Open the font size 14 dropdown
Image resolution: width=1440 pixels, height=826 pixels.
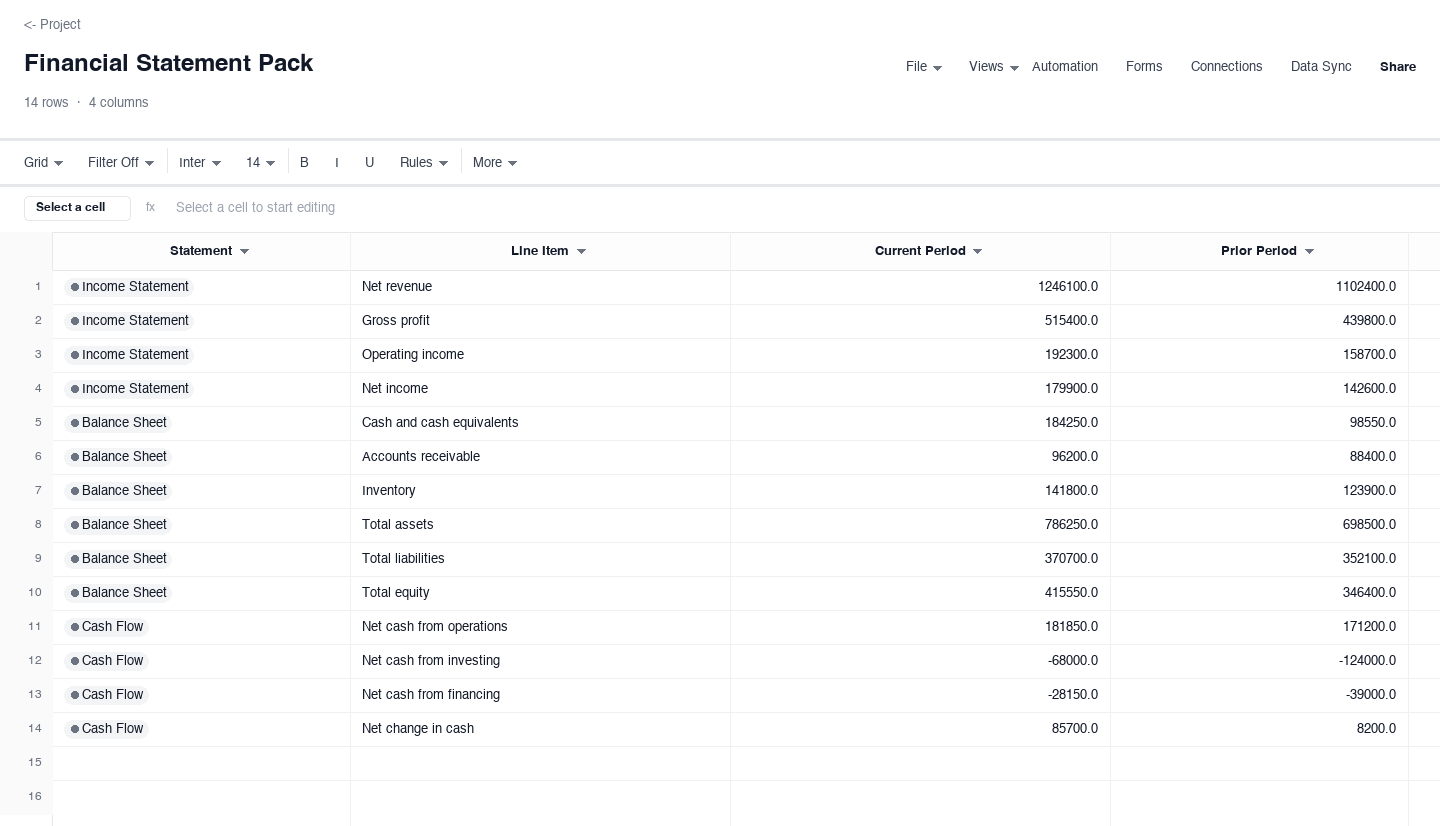coord(261,162)
